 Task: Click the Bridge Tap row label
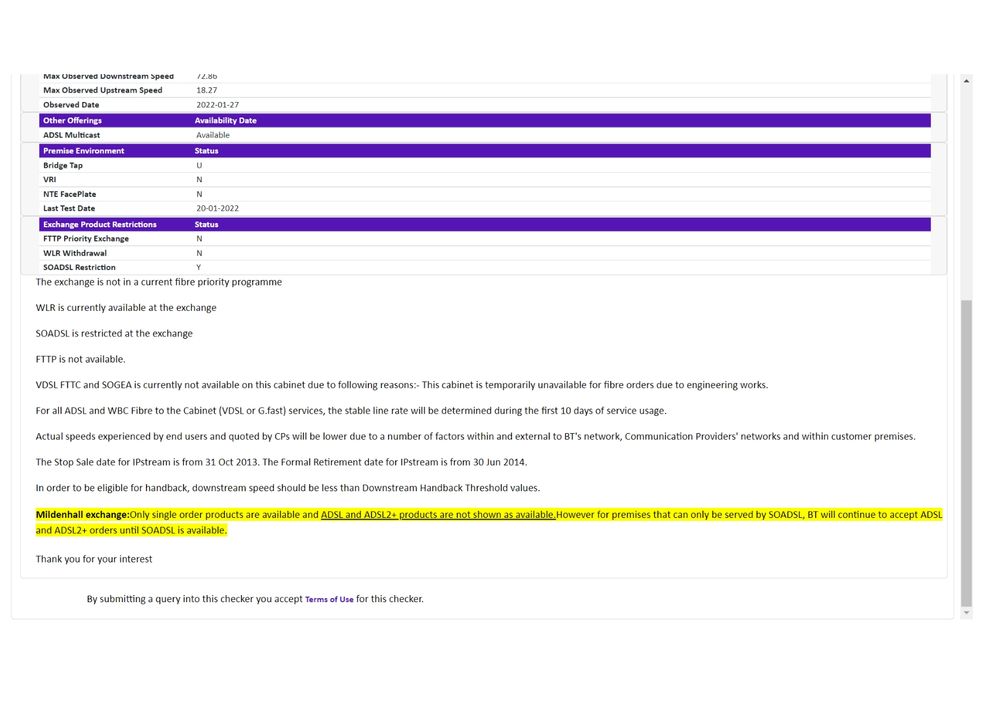pos(63,166)
